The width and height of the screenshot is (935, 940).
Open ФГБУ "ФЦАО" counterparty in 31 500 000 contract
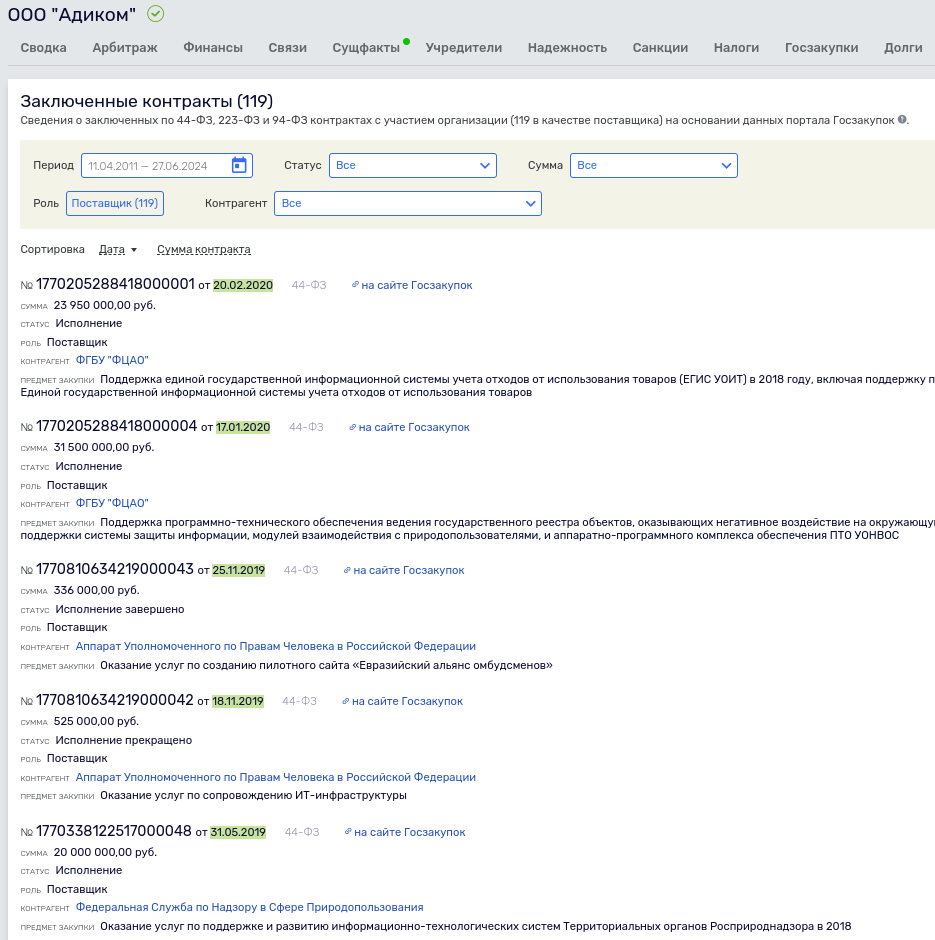112,503
